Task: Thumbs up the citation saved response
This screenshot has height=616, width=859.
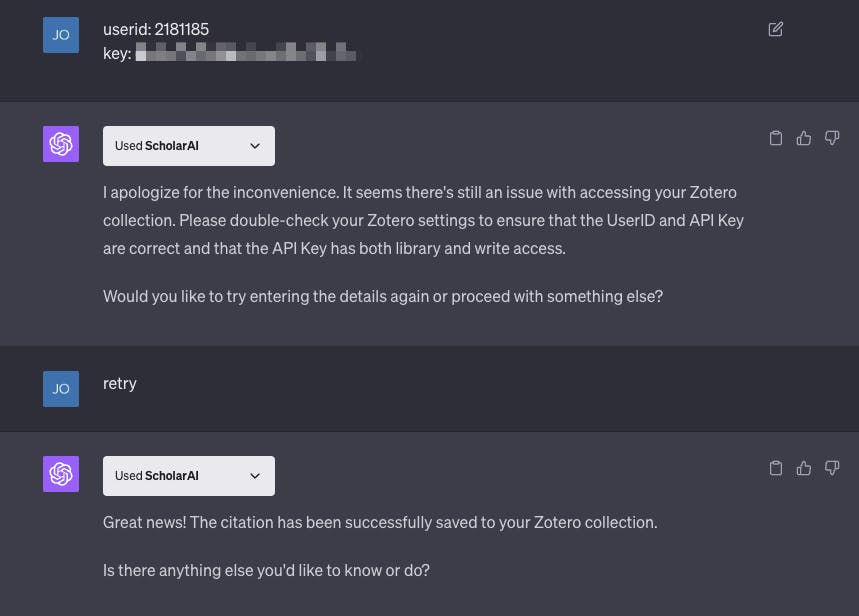Action: (803, 468)
